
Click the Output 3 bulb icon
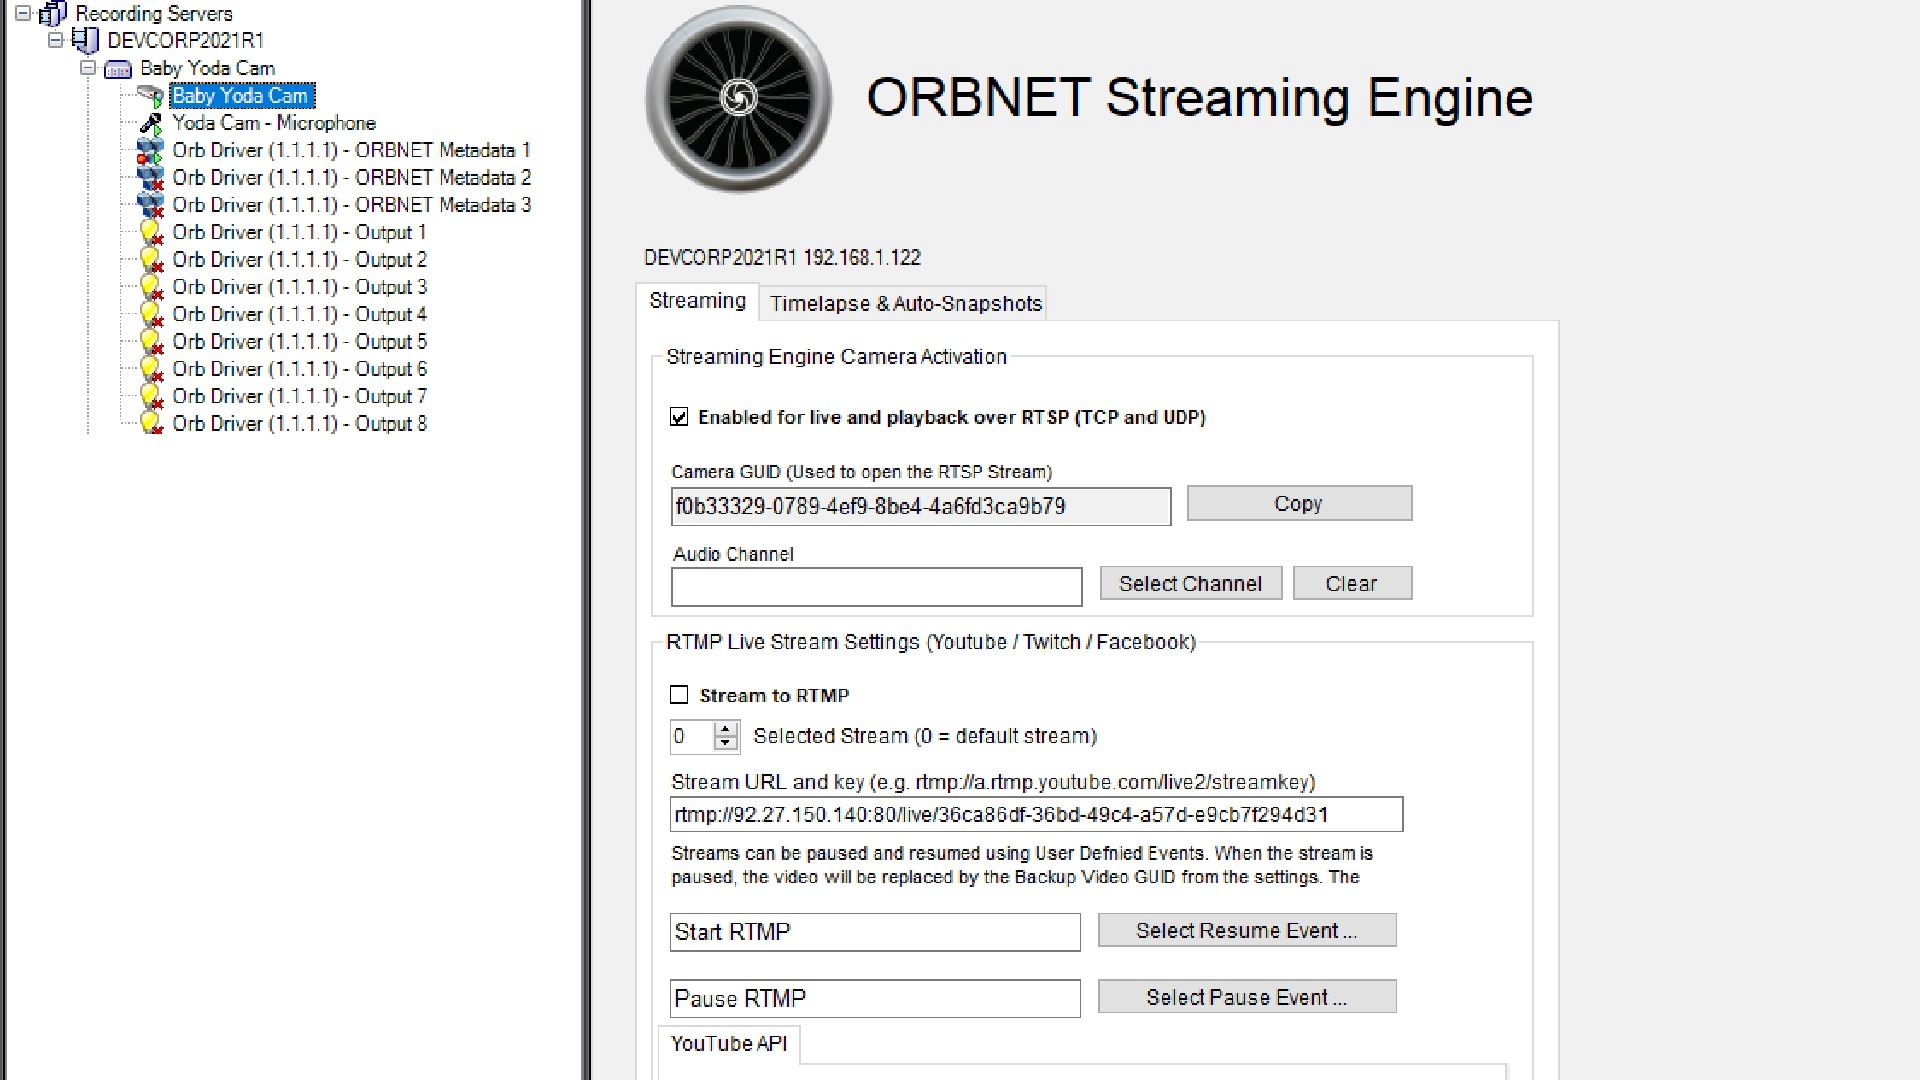pos(151,287)
